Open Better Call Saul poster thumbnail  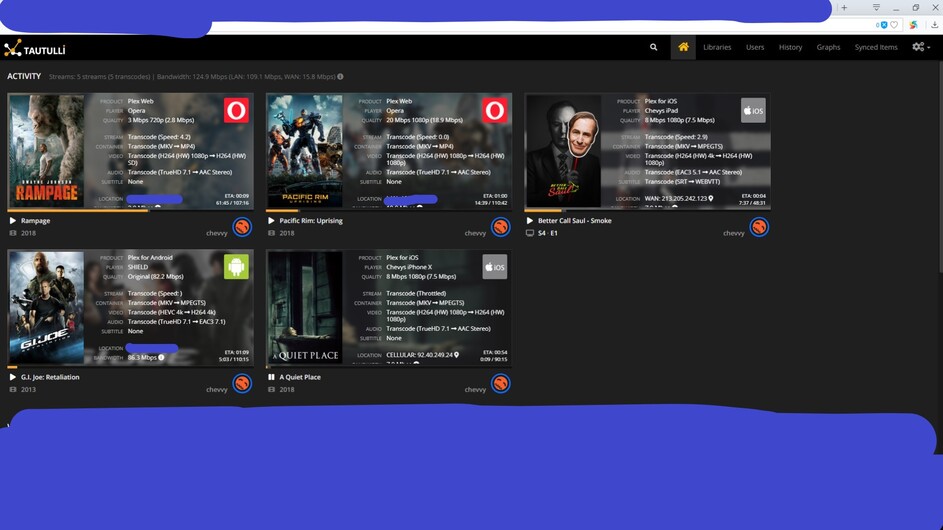coord(564,150)
